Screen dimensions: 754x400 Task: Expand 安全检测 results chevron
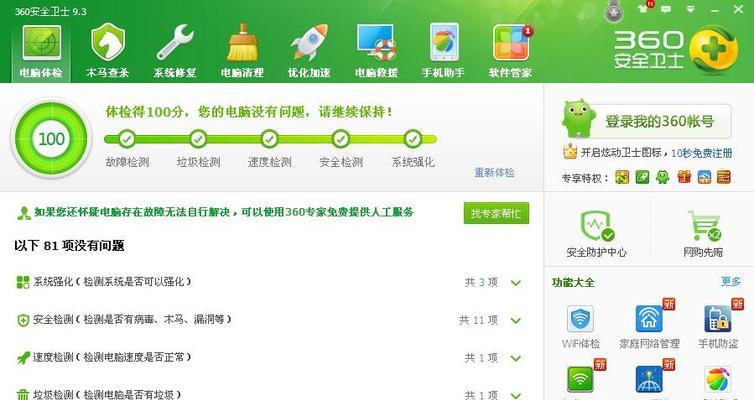coord(516,320)
